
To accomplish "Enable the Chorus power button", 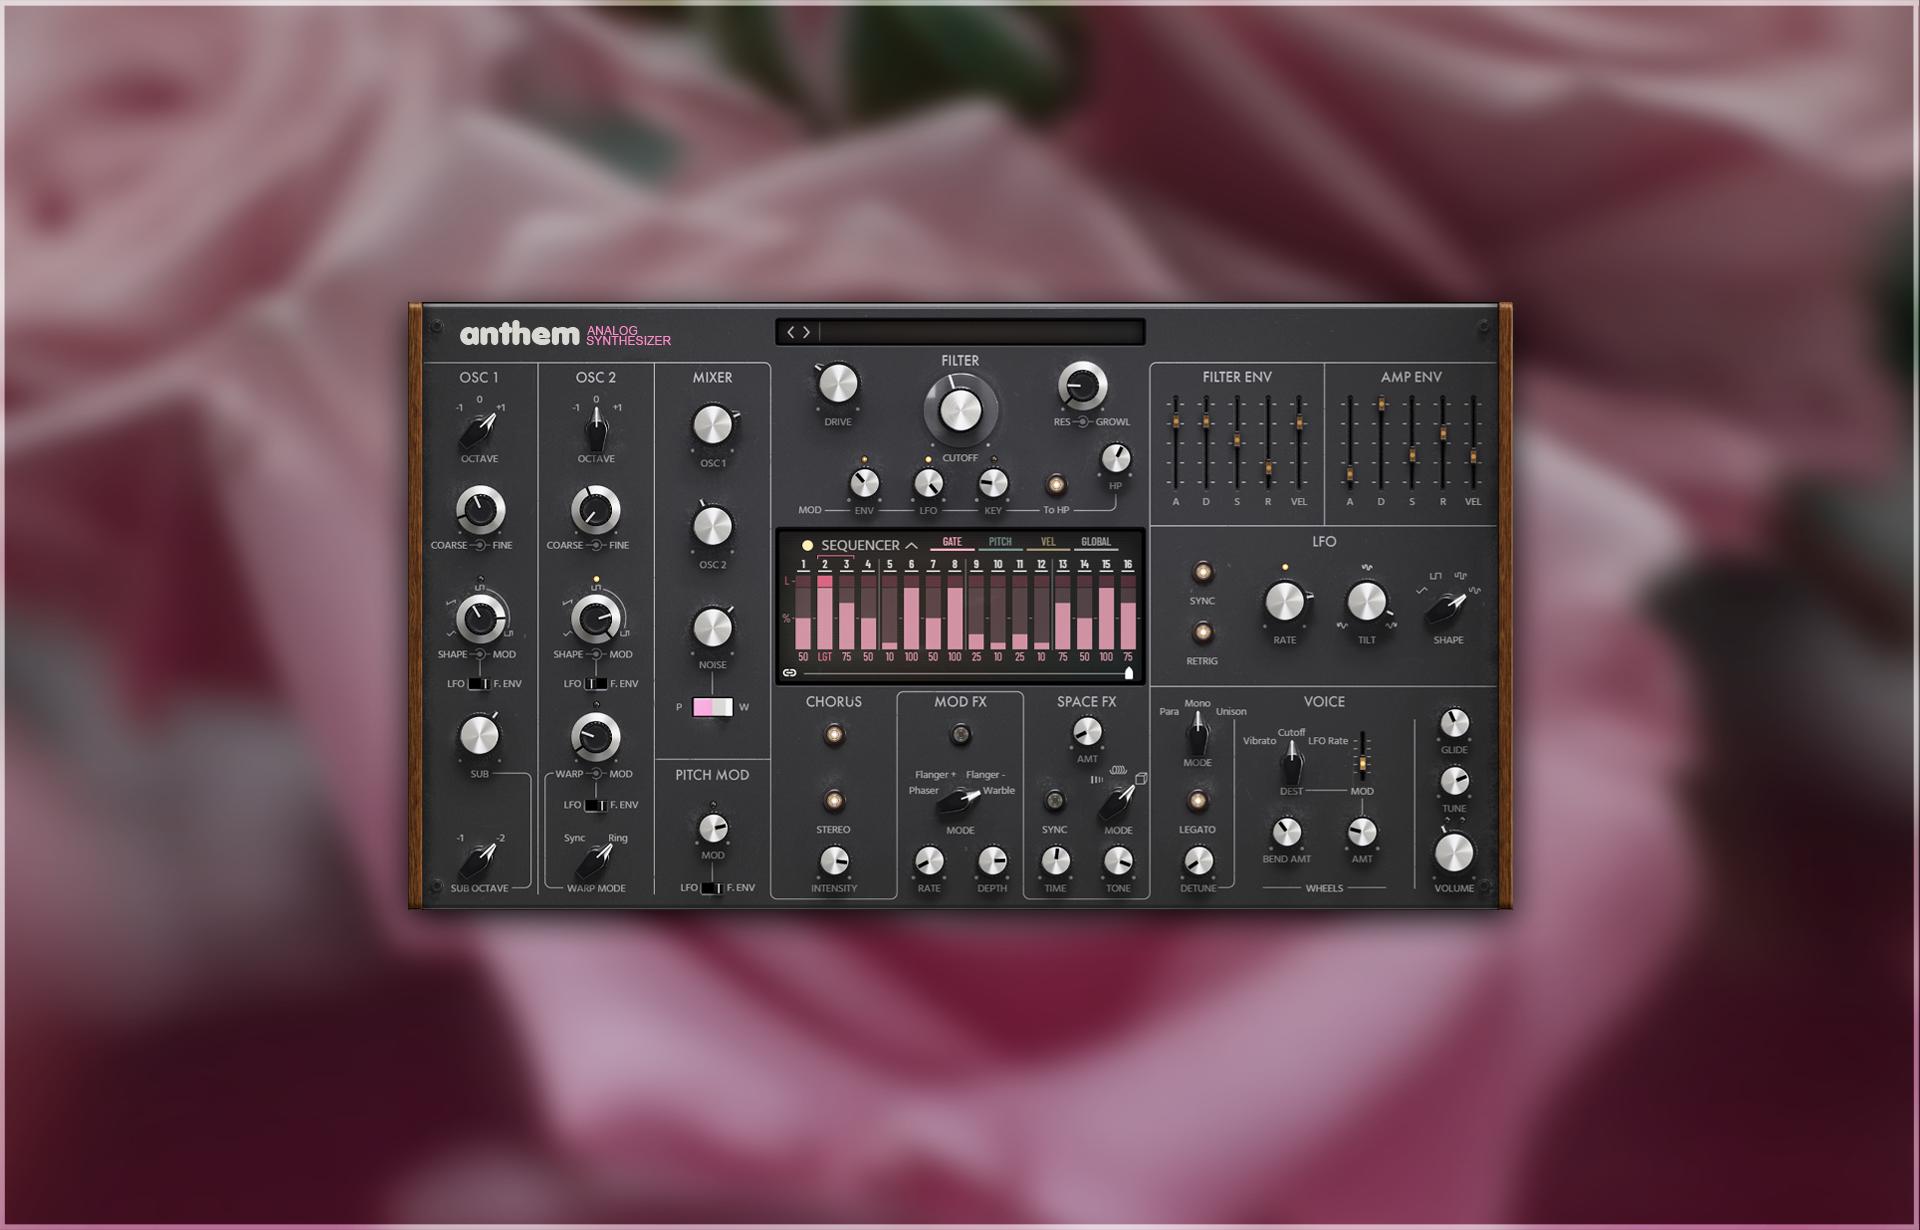I will [834, 736].
